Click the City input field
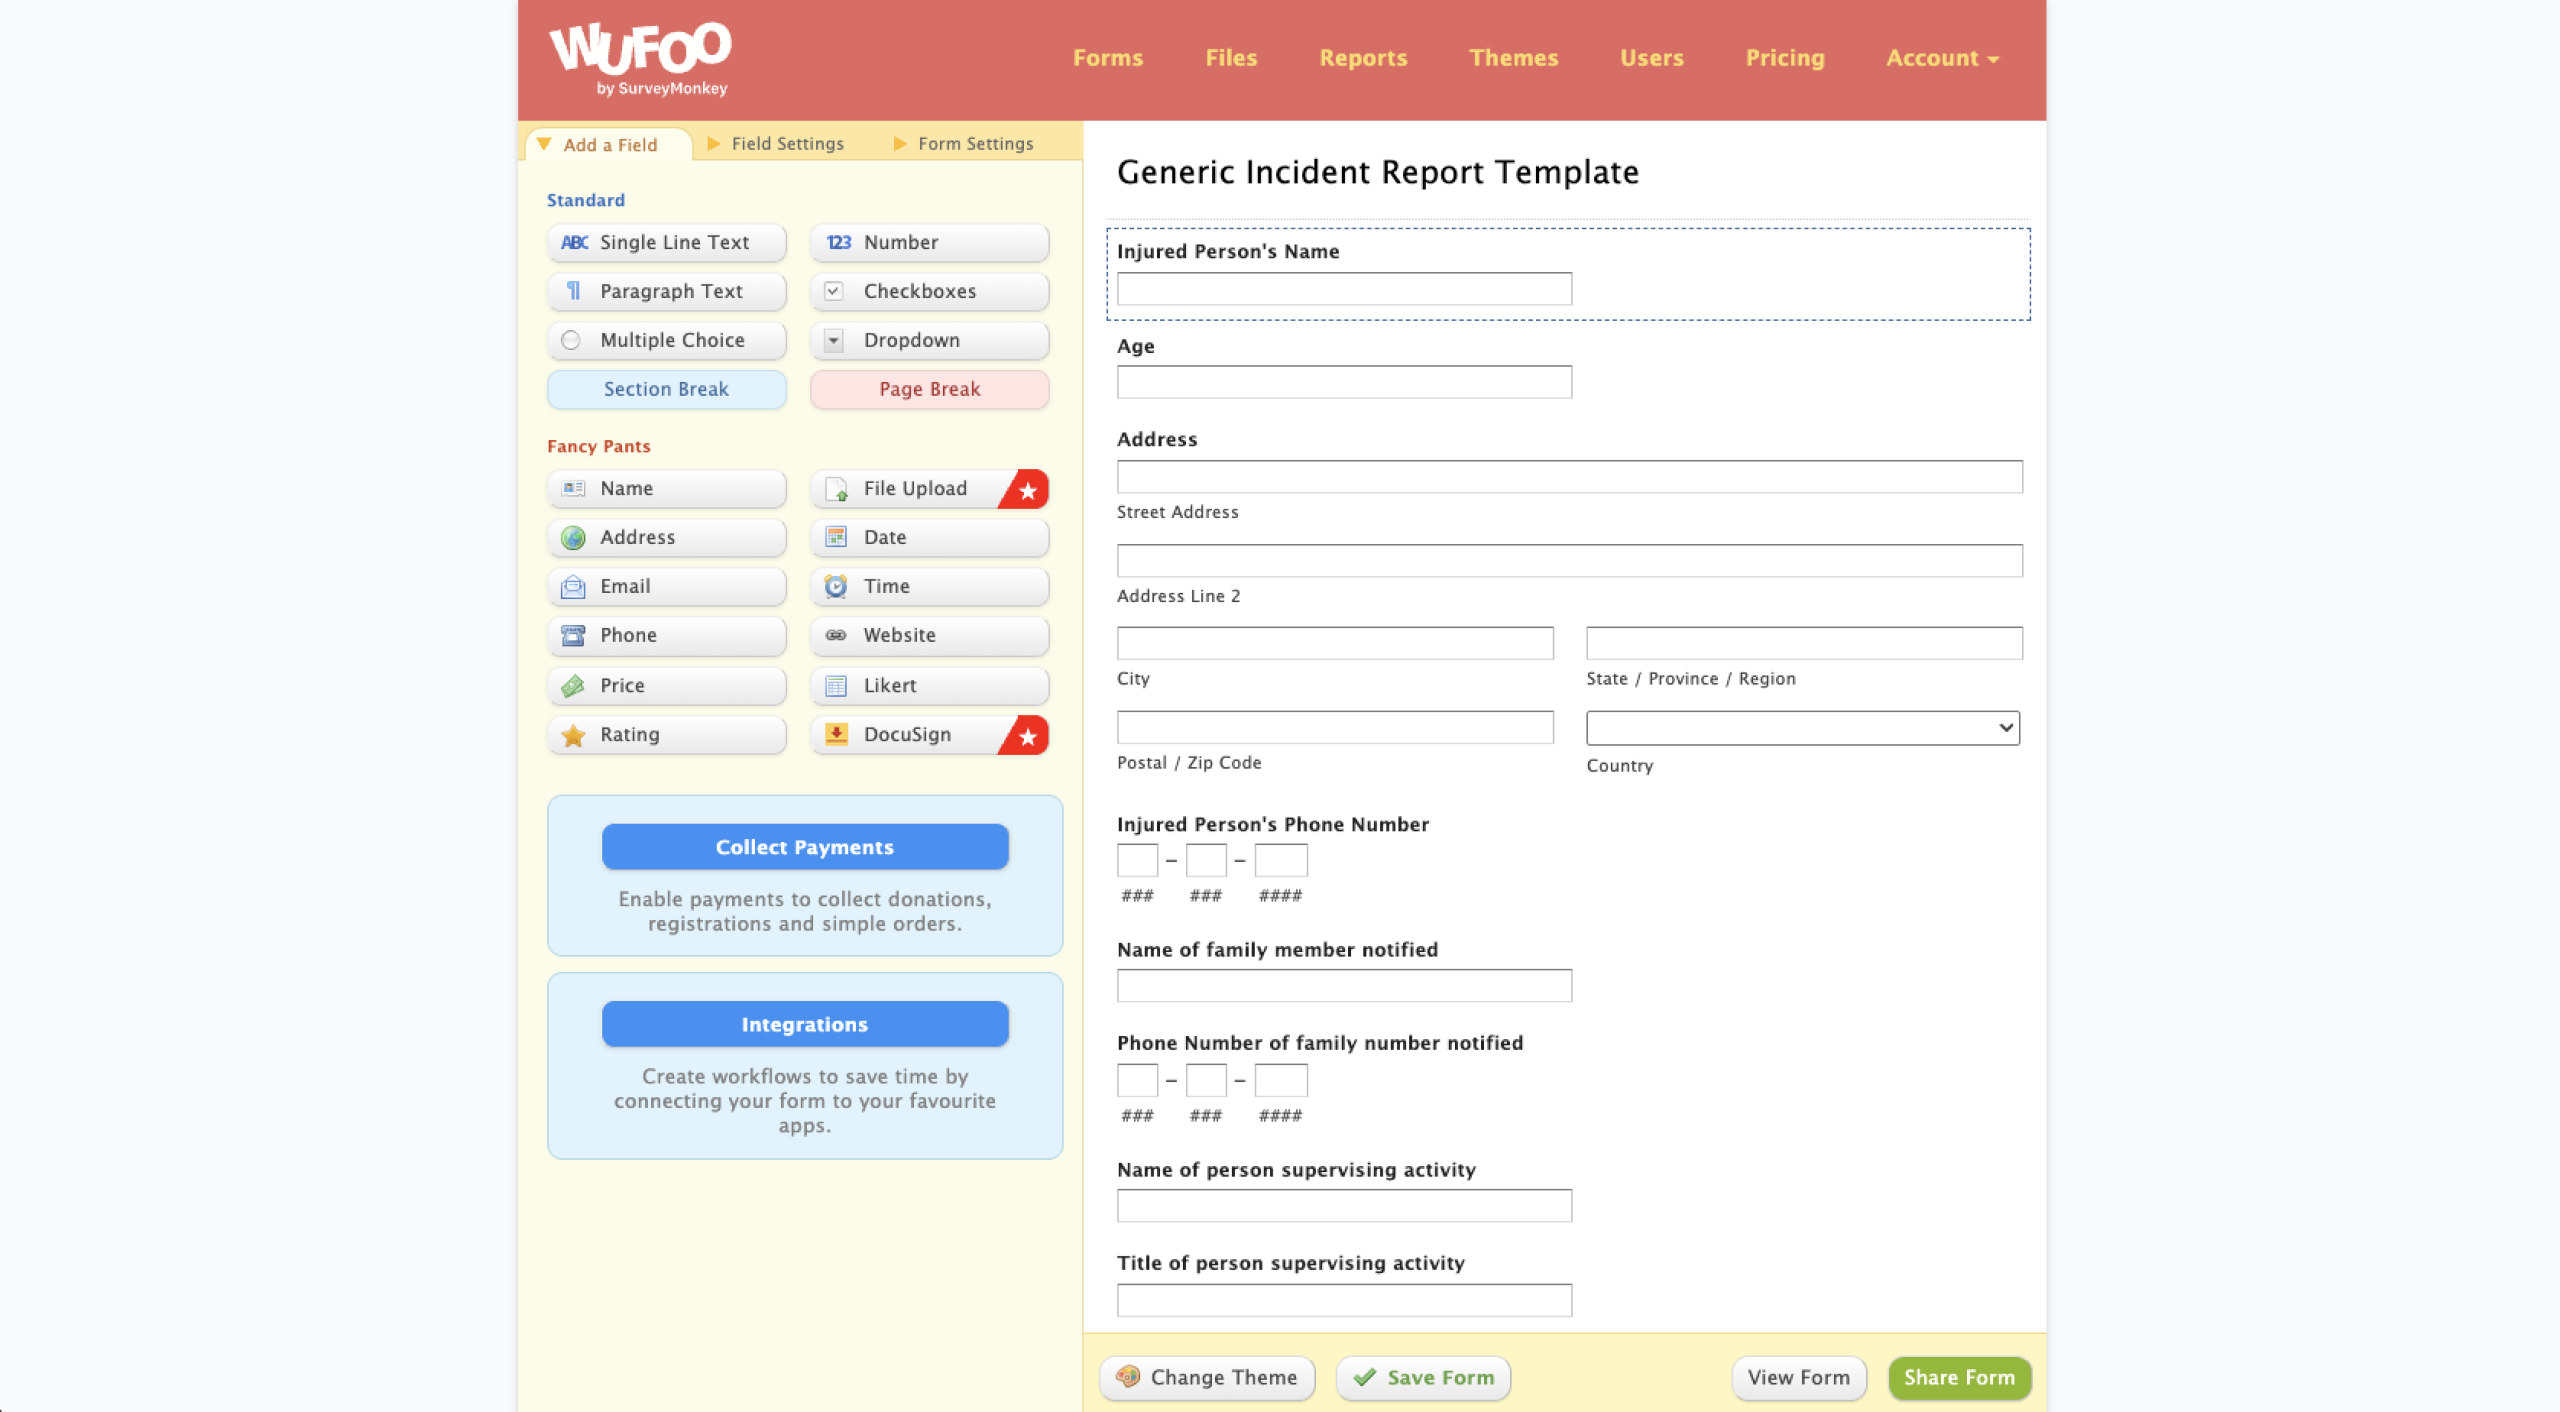Screen dimensions: 2560x1412 1335,643
